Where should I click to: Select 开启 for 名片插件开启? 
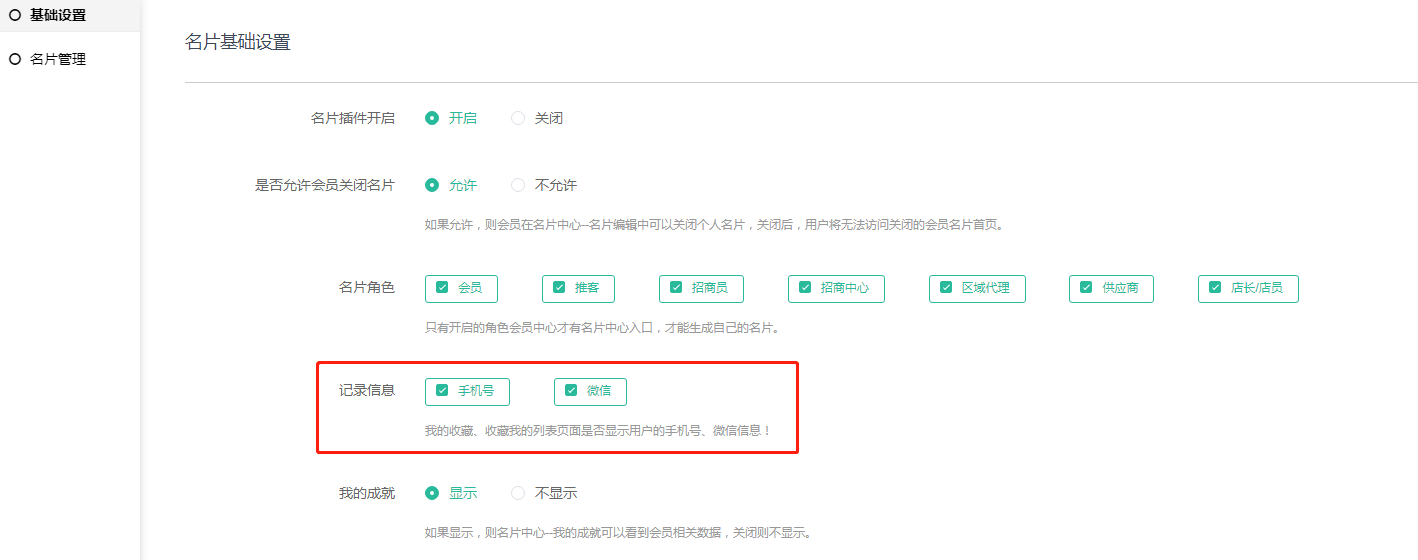pyautogui.click(x=432, y=118)
